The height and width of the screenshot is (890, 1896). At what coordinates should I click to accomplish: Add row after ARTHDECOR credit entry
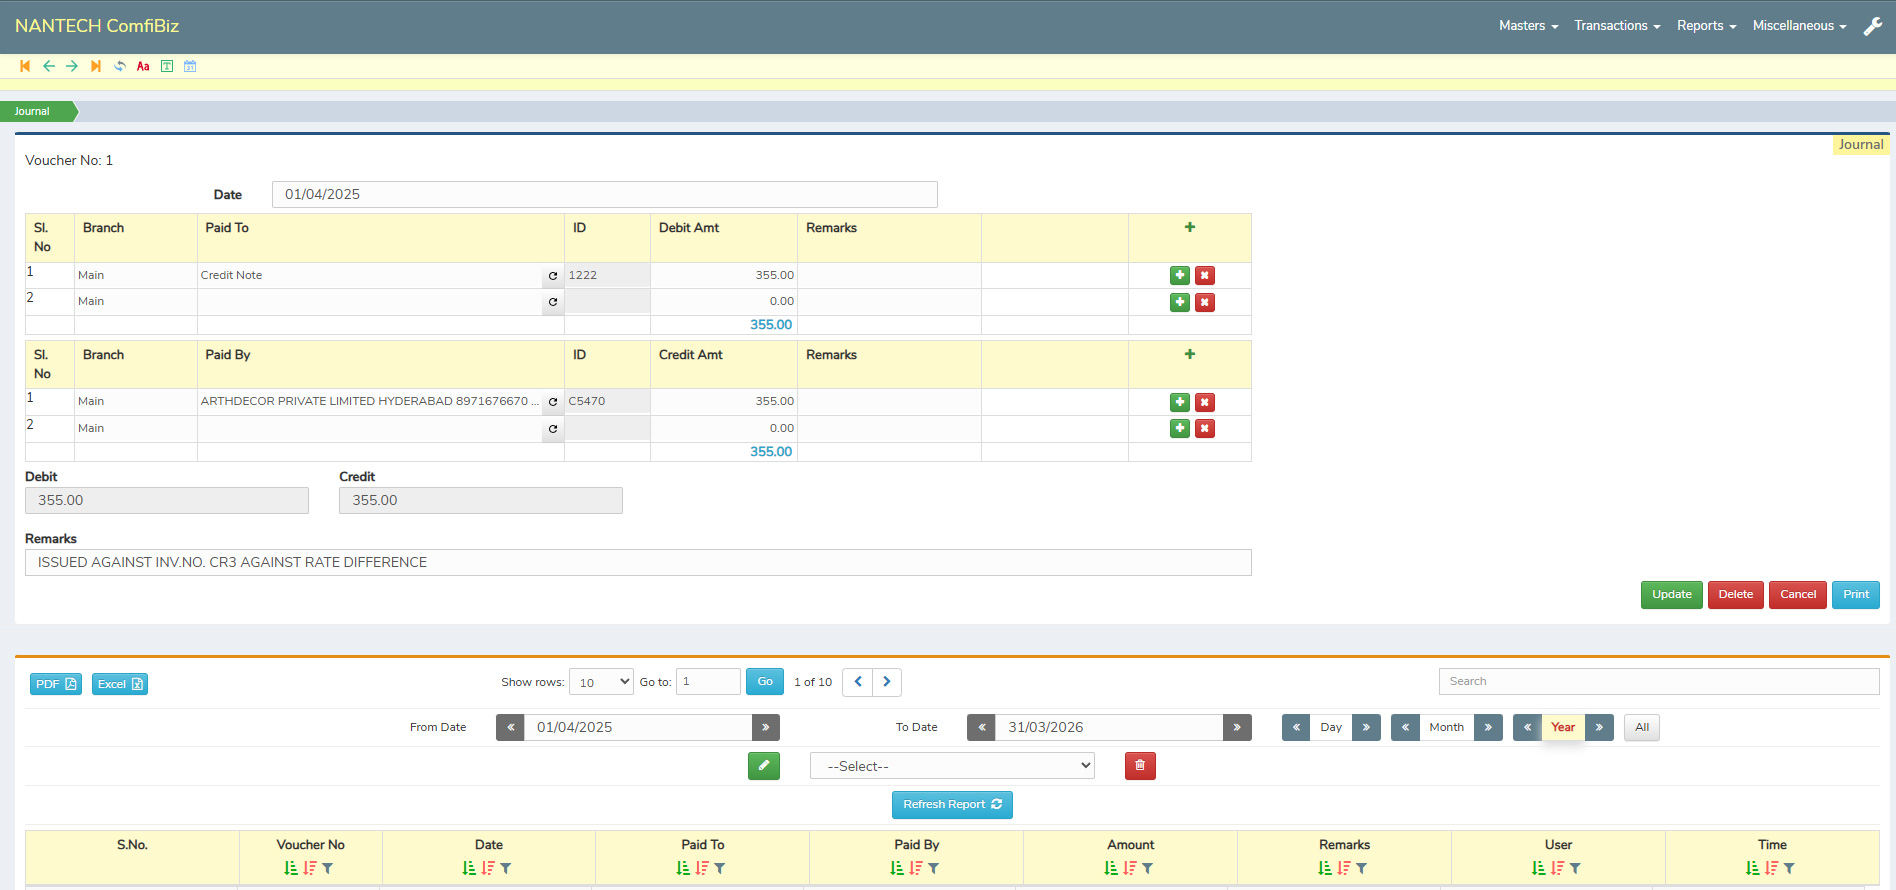pyautogui.click(x=1180, y=402)
